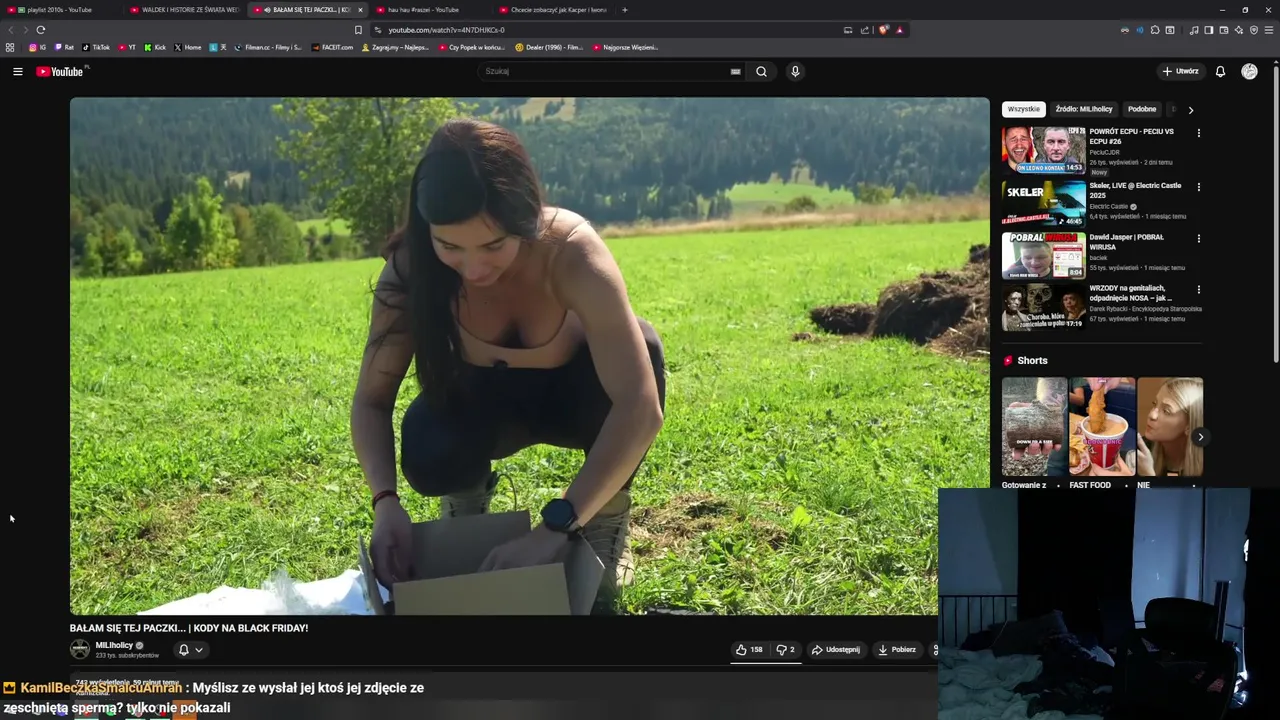Open Brave Rewards triangle icon
Image resolution: width=1280 pixels, height=720 pixels.
(x=899, y=30)
